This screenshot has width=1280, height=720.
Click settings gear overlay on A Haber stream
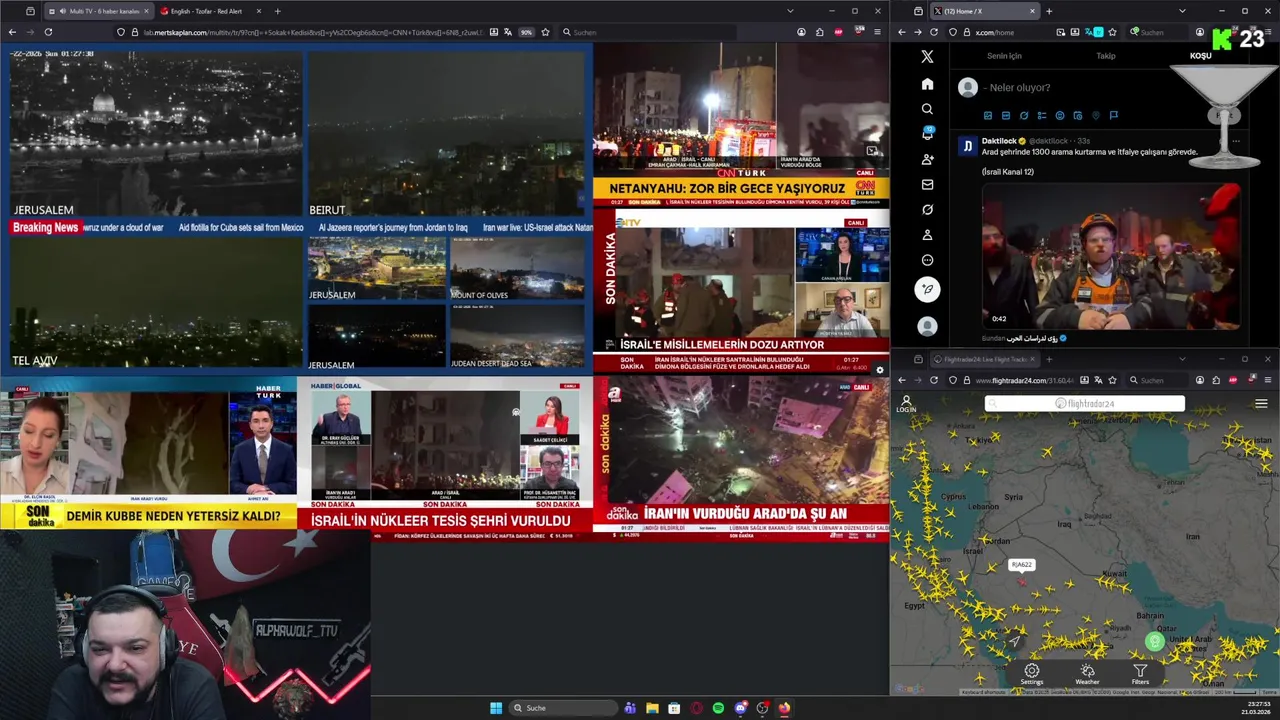click(x=880, y=370)
